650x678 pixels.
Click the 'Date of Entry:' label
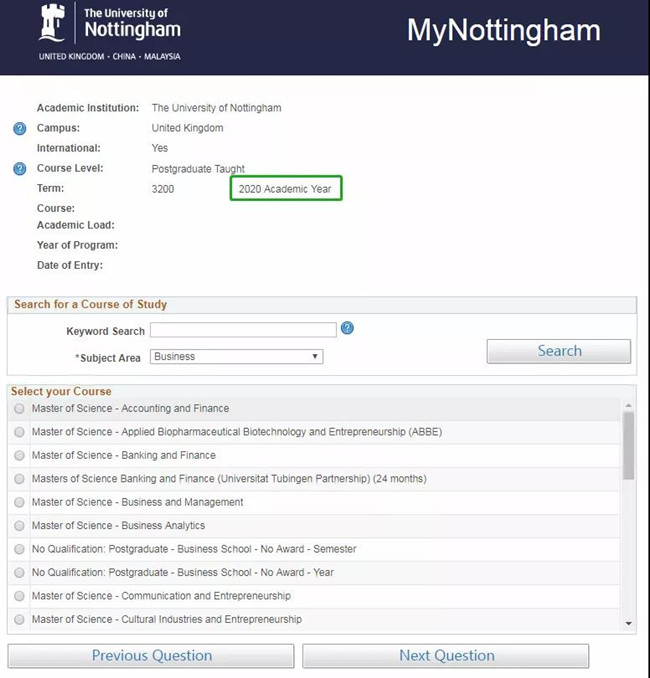[x=70, y=265]
